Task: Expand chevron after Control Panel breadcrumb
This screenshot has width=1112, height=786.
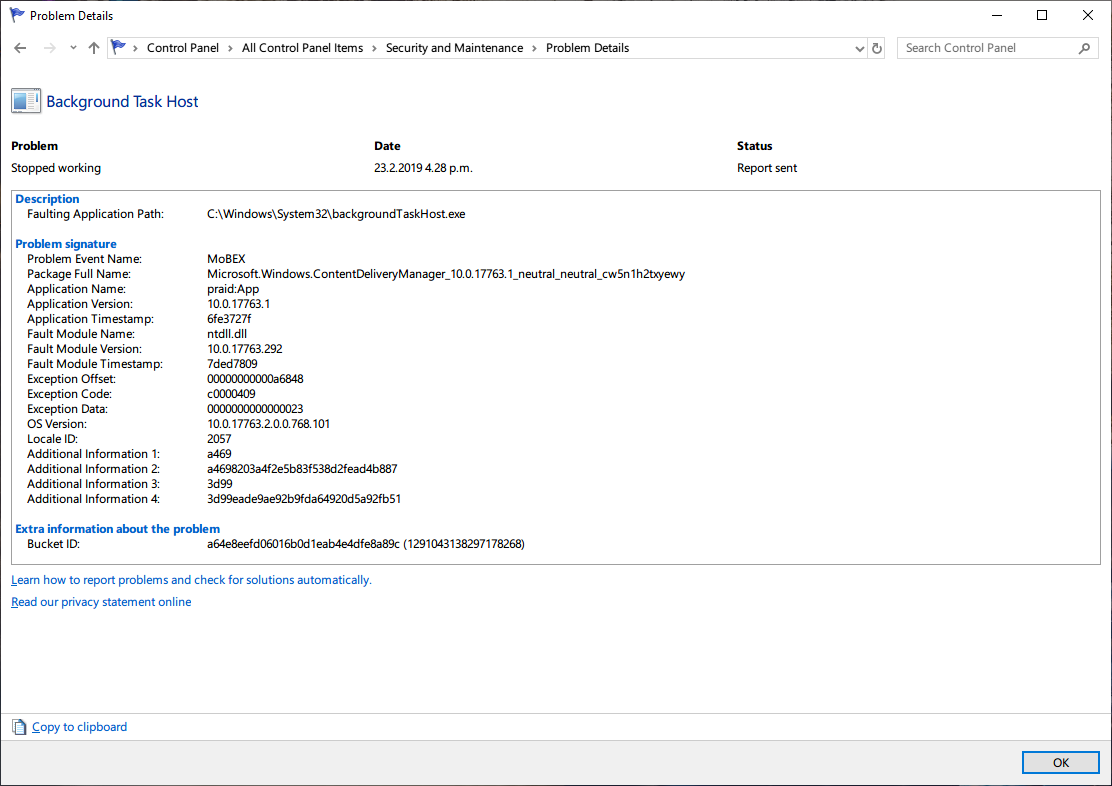Action: pyautogui.click(x=230, y=48)
